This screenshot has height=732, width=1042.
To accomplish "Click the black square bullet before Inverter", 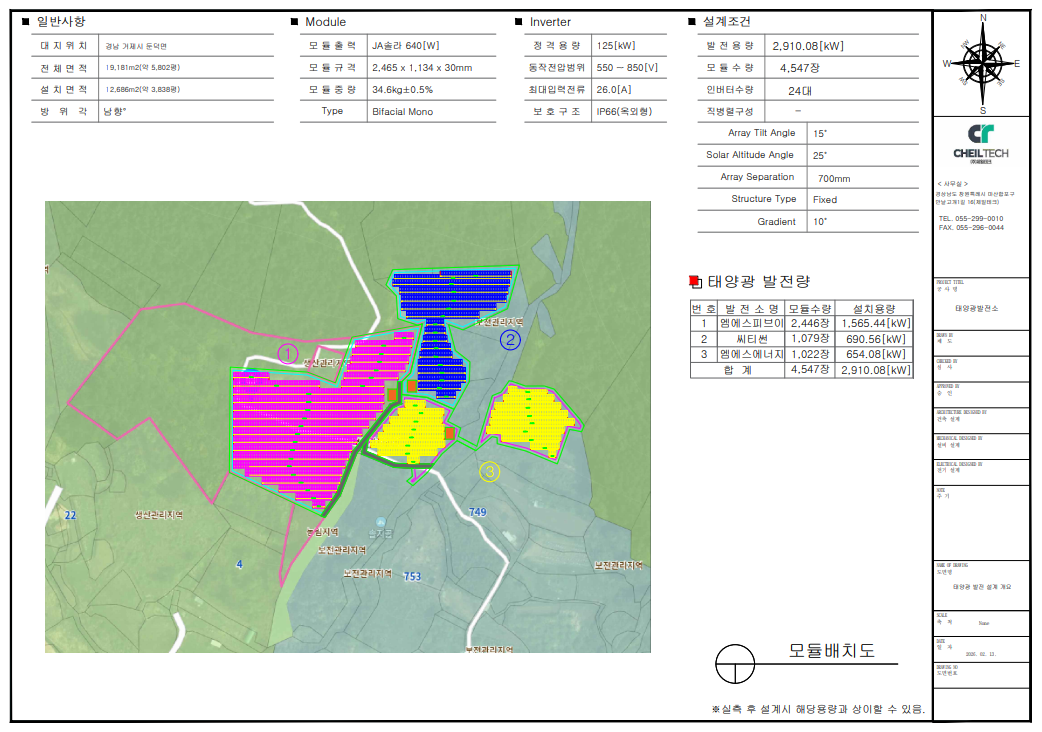I will point(518,22).
